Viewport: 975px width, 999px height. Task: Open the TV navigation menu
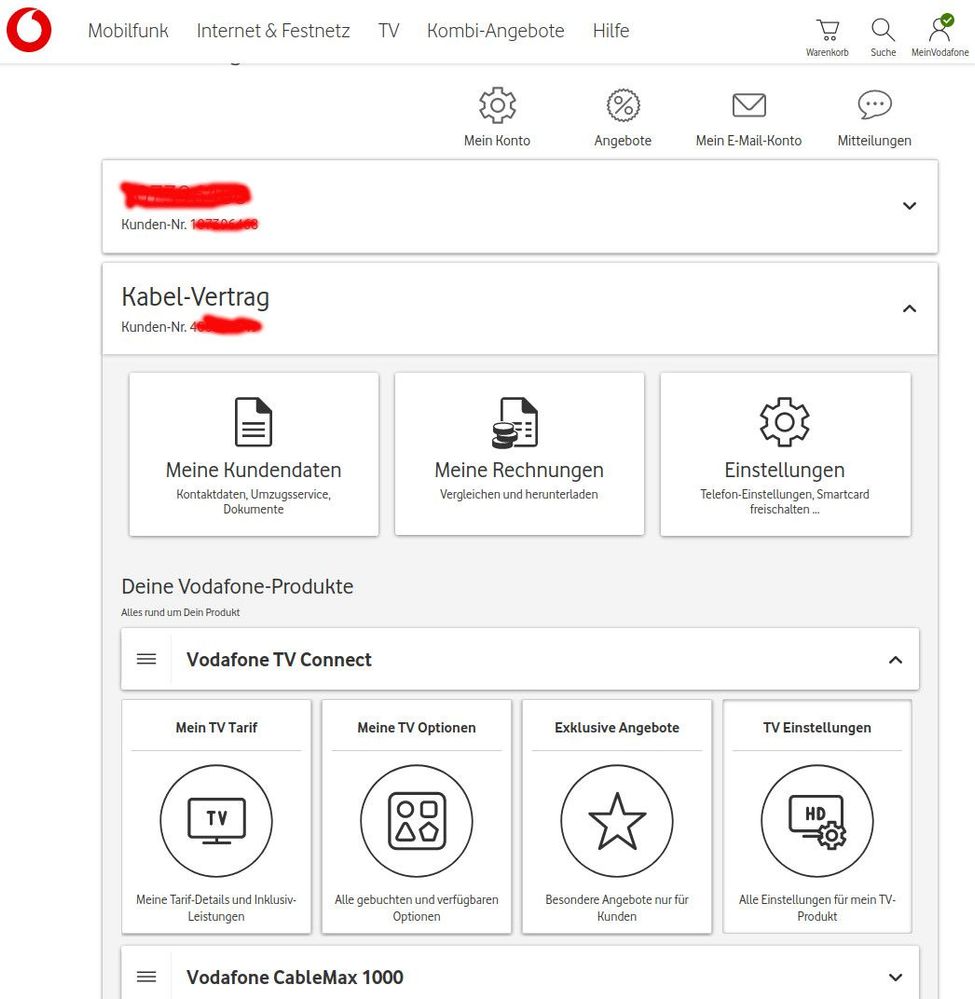[389, 31]
